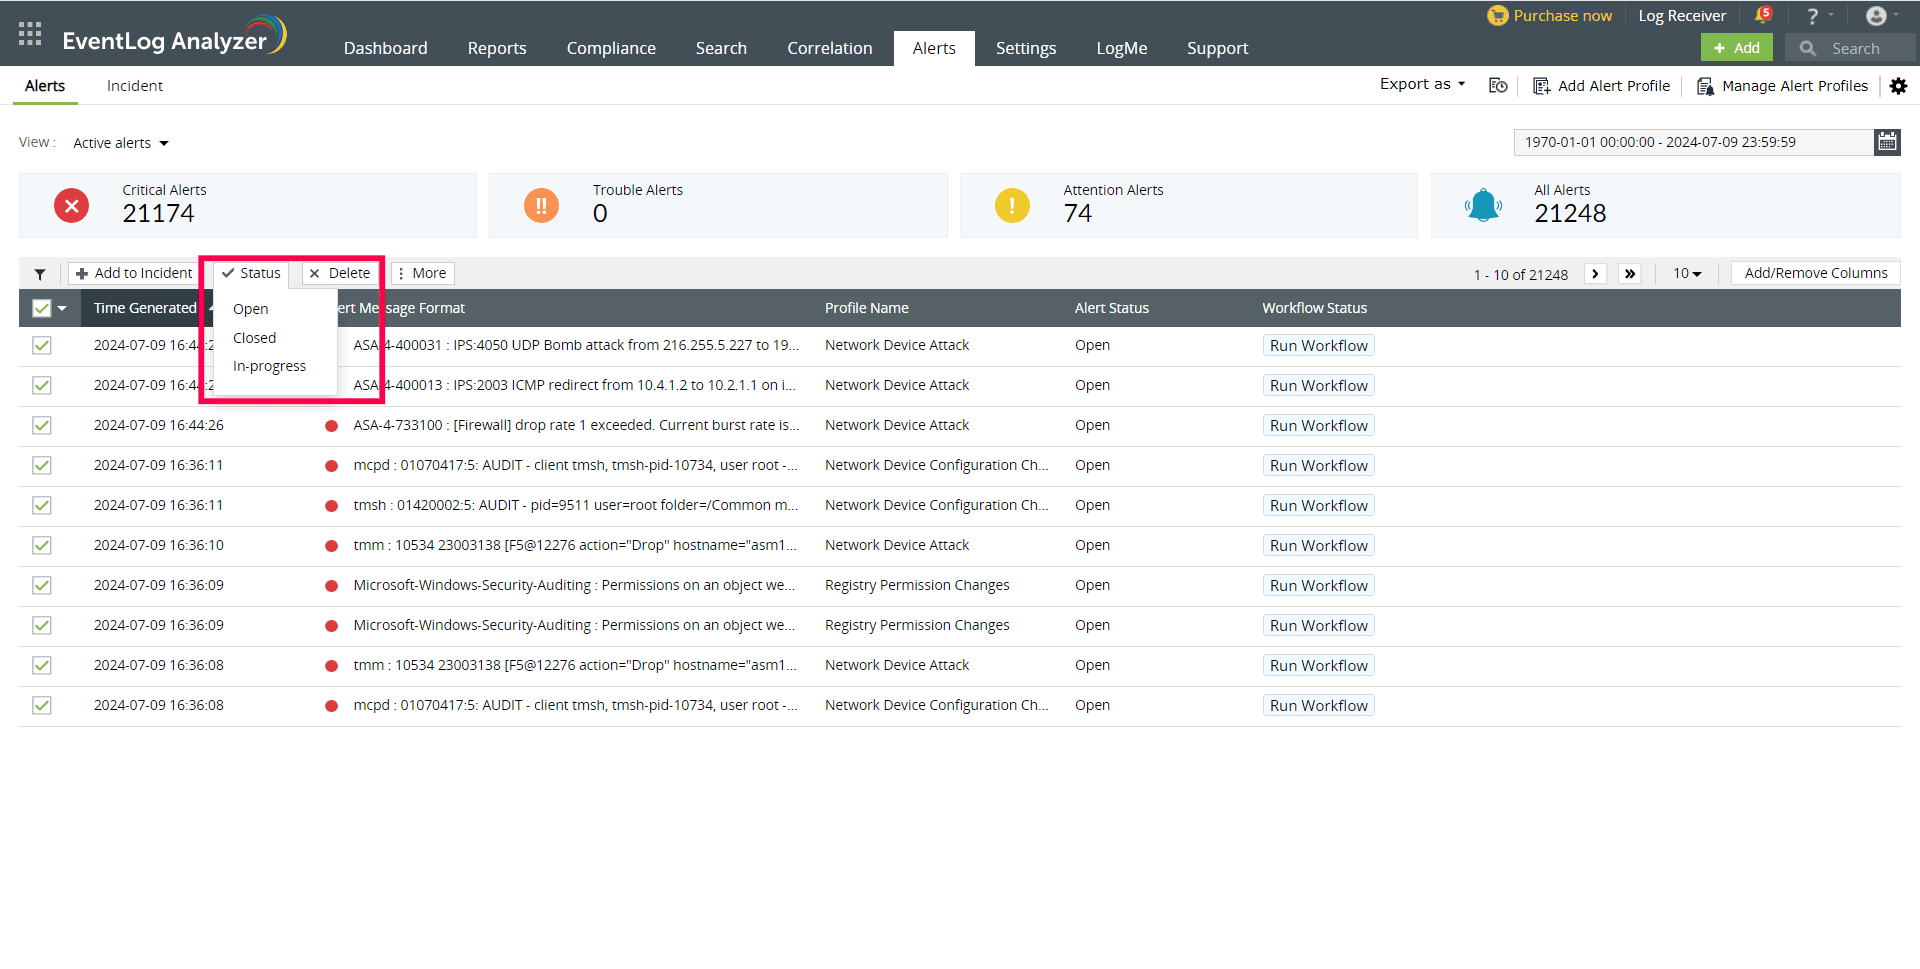Open the user account avatar icon
This screenshot has width=1920, height=969.
tap(1876, 16)
